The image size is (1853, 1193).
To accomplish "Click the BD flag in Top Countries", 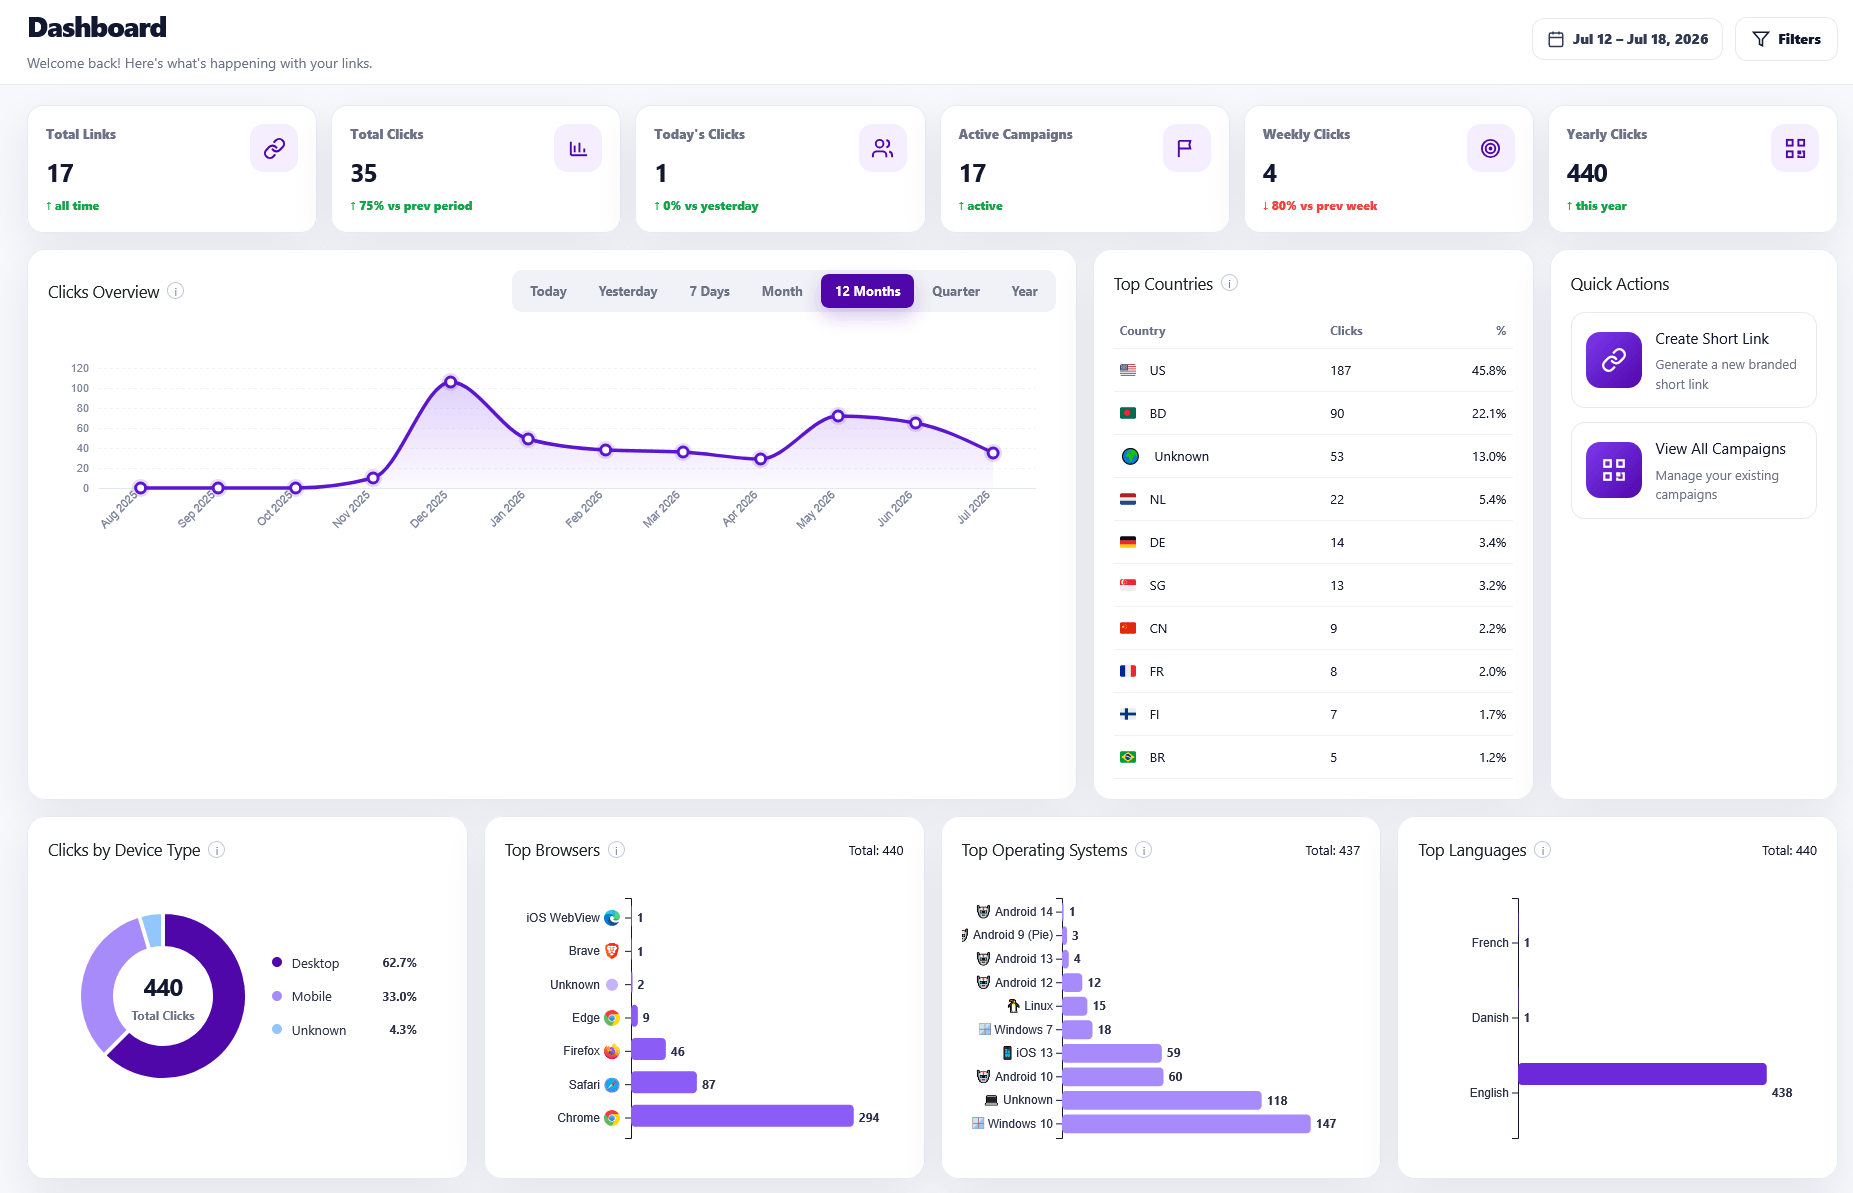I will pyautogui.click(x=1128, y=413).
